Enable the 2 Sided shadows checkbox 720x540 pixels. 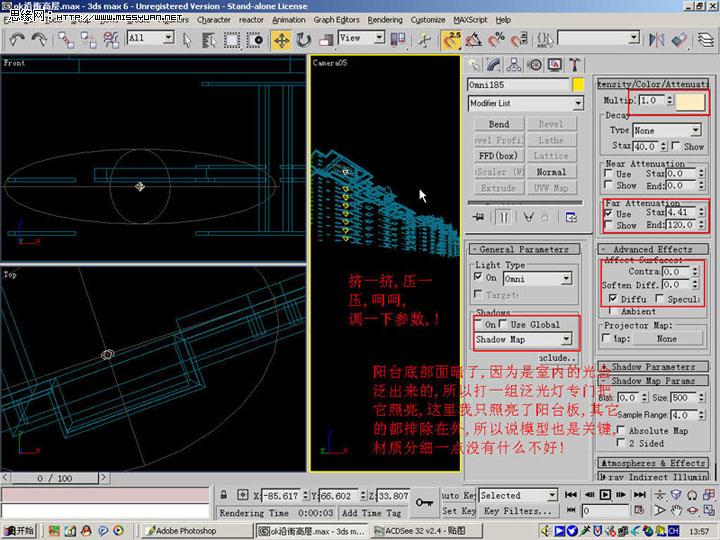tap(621, 443)
